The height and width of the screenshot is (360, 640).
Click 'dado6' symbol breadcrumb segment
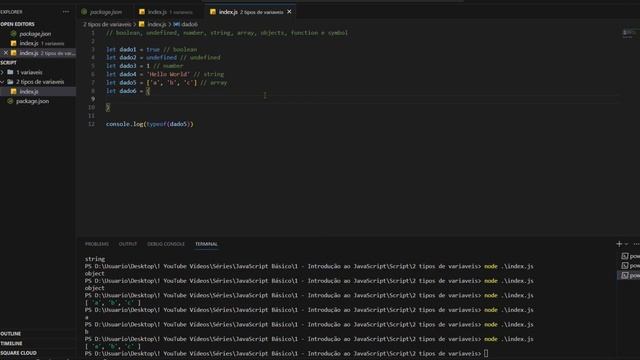point(190,24)
